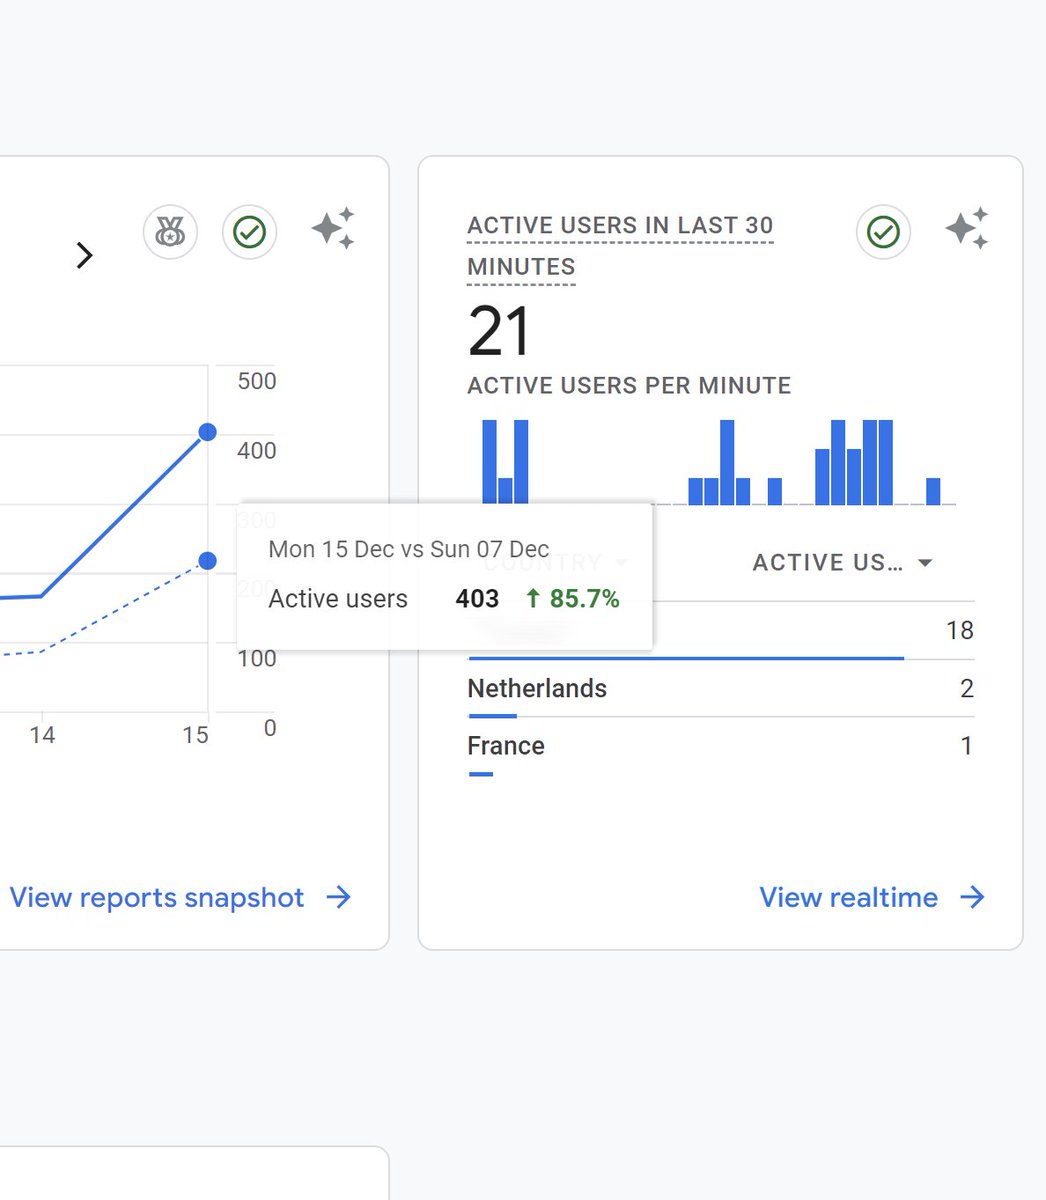
Task: Click the value 1 for France
Action: 967,746
